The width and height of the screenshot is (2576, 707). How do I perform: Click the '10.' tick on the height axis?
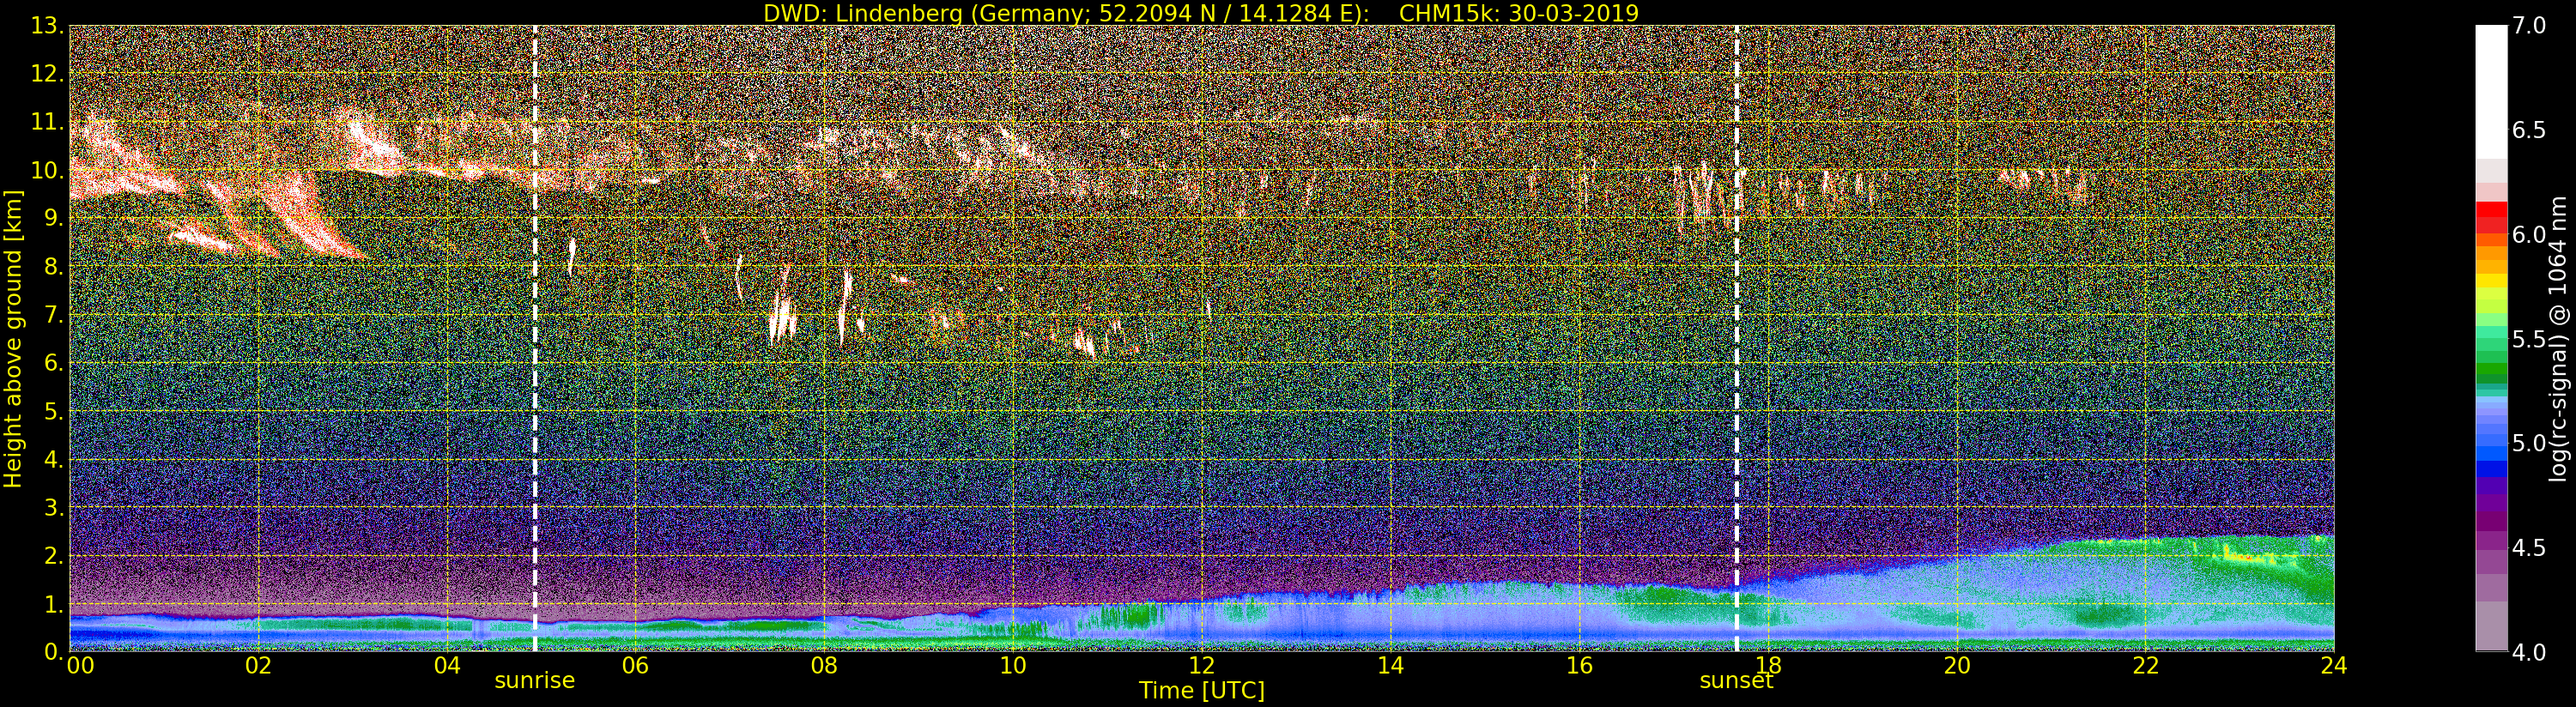tap(47, 170)
